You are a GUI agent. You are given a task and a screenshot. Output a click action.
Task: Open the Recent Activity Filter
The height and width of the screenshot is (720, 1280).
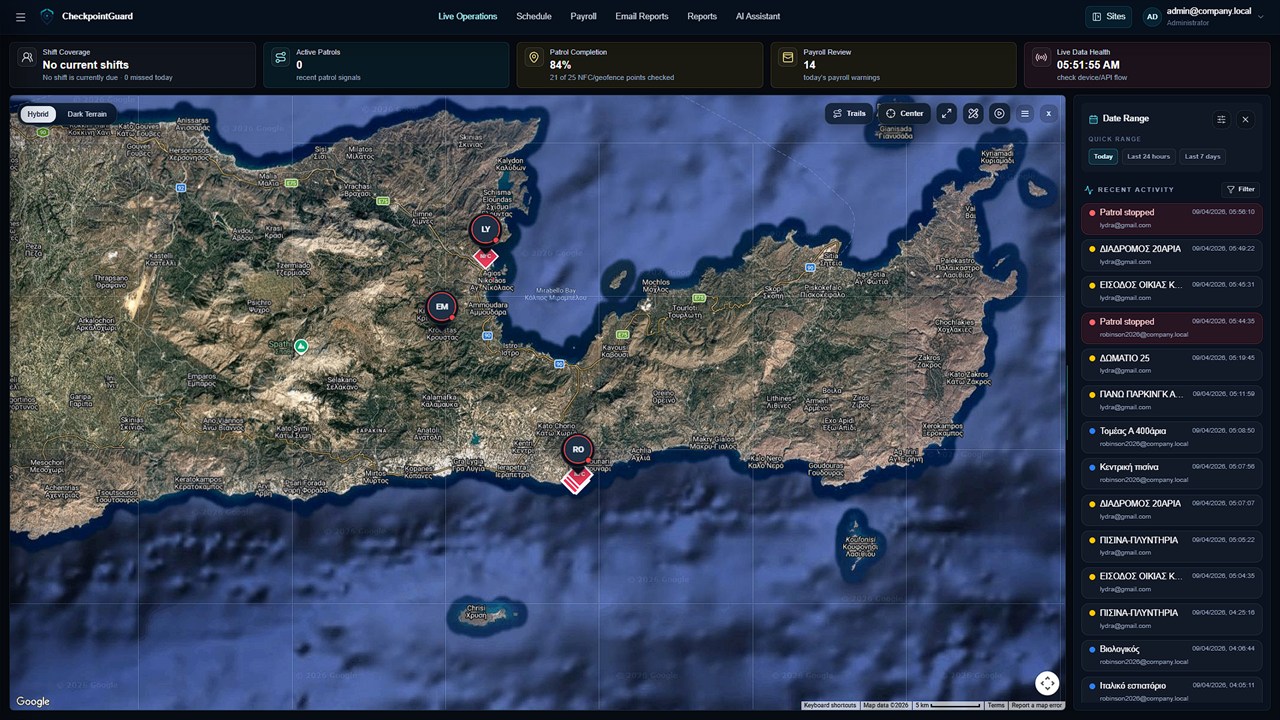1240,189
